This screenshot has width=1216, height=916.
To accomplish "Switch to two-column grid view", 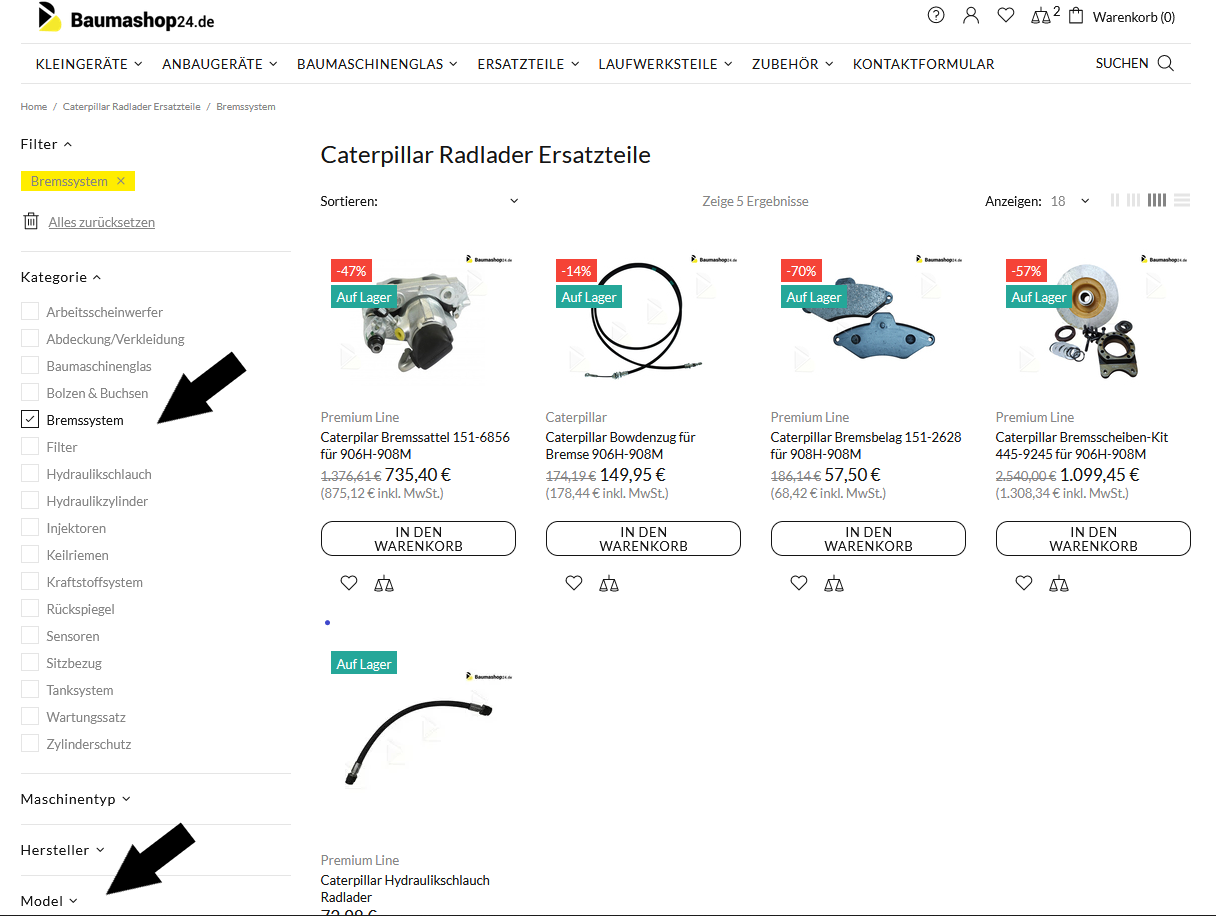I will [x=1115, y=200].
